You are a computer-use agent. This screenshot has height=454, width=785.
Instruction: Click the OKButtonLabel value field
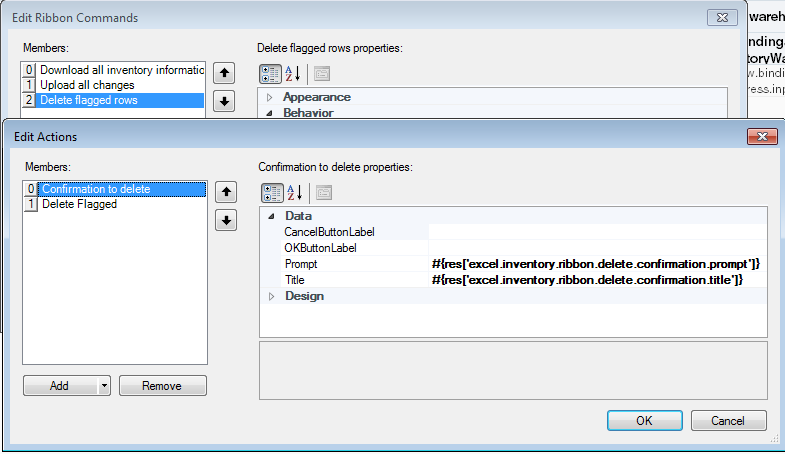coord(598,248)
